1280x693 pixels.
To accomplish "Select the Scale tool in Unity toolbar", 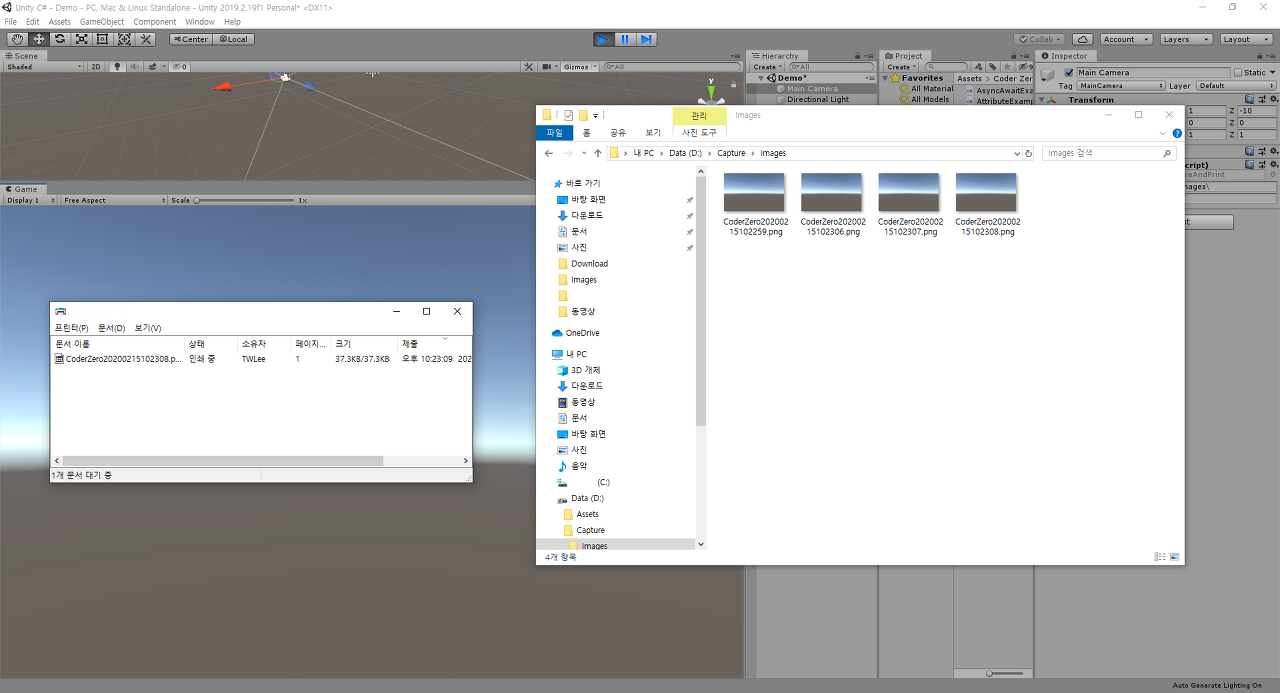I will click(81, 39).
